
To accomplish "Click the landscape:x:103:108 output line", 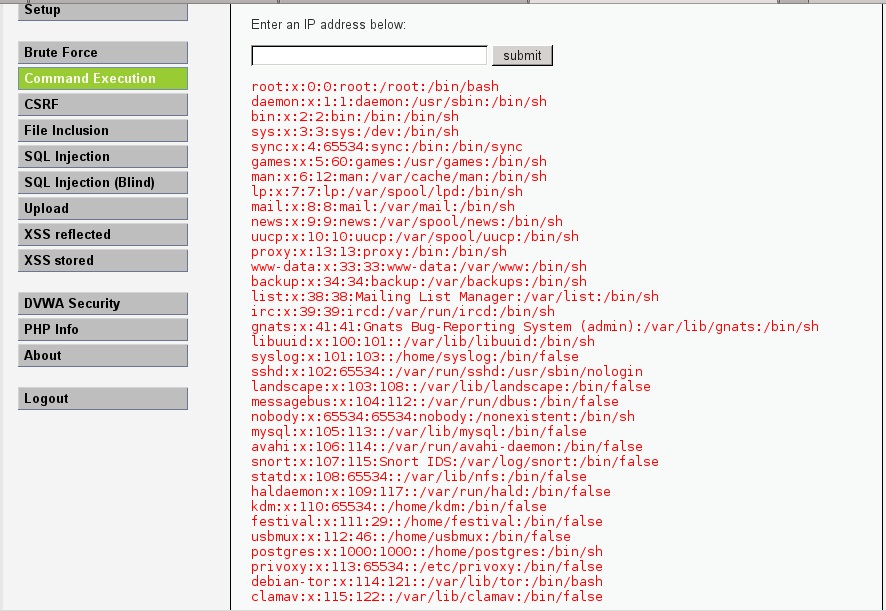I will click(451, 386).
